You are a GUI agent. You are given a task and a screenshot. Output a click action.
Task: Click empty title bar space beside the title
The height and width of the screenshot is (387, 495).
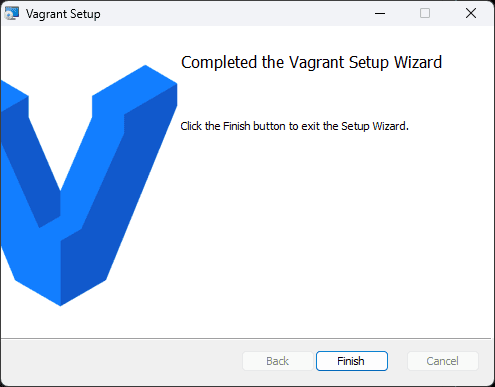[233, 13]
